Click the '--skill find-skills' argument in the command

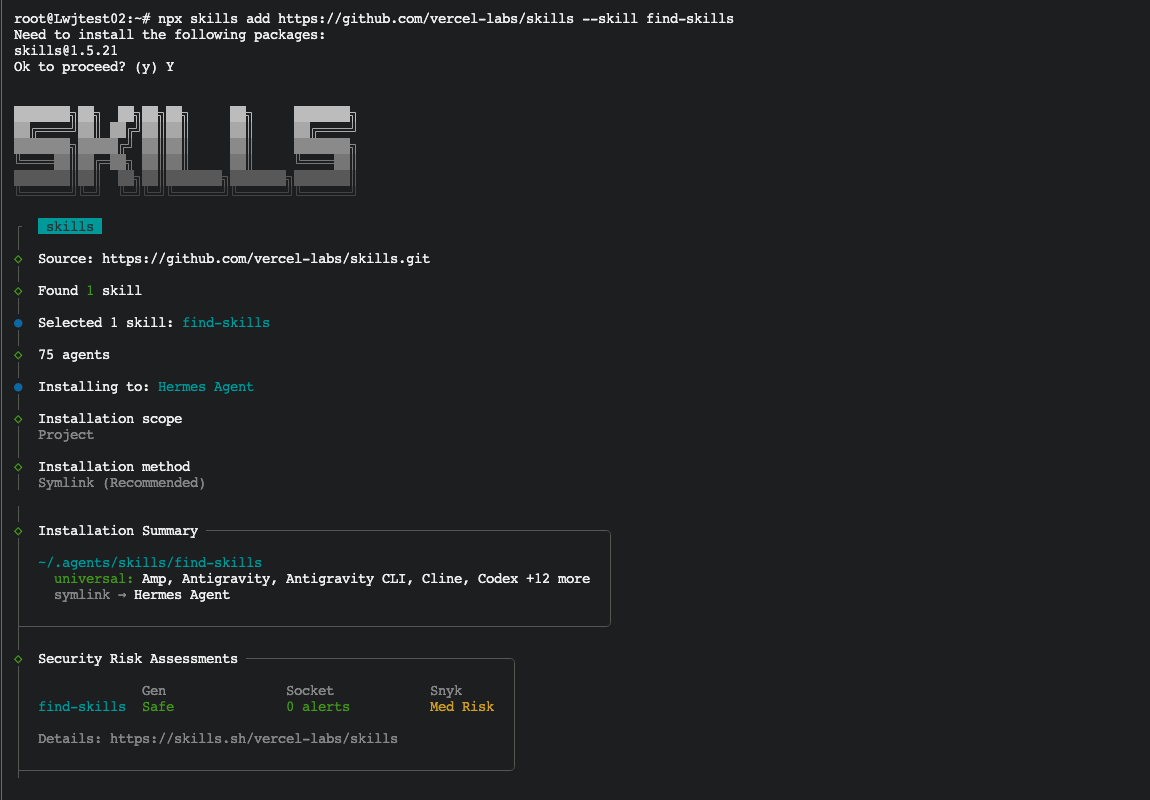pos(658,18)
